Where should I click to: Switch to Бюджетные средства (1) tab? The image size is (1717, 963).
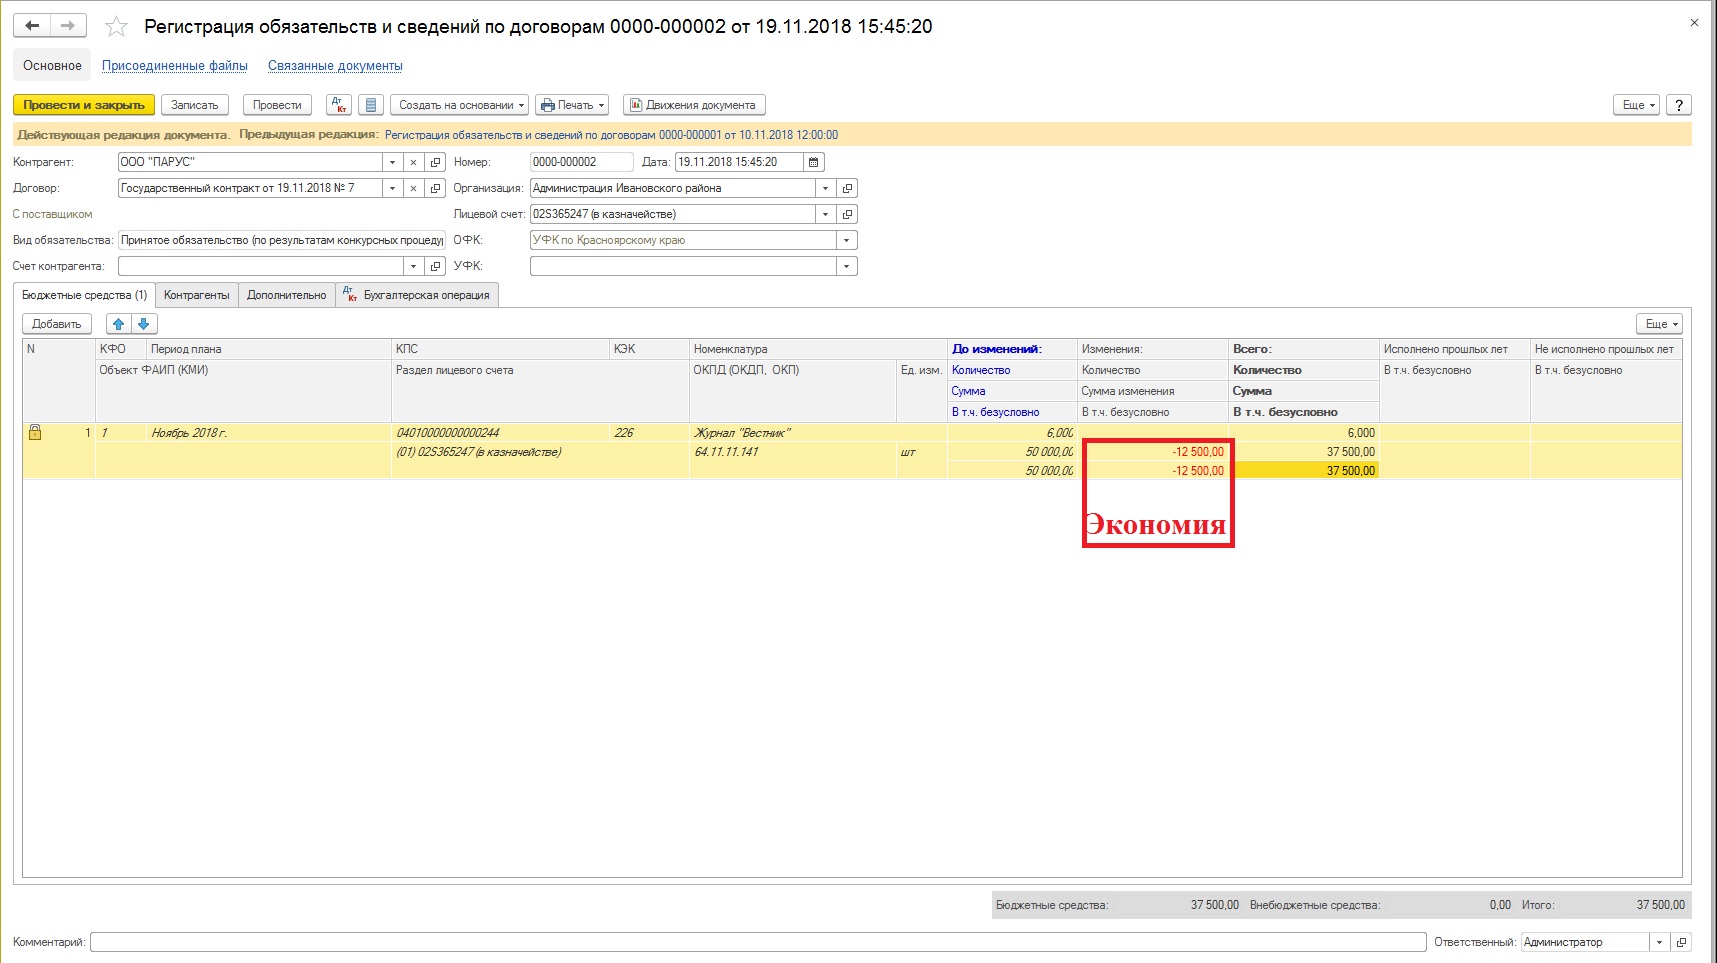(x=84, y=295)
